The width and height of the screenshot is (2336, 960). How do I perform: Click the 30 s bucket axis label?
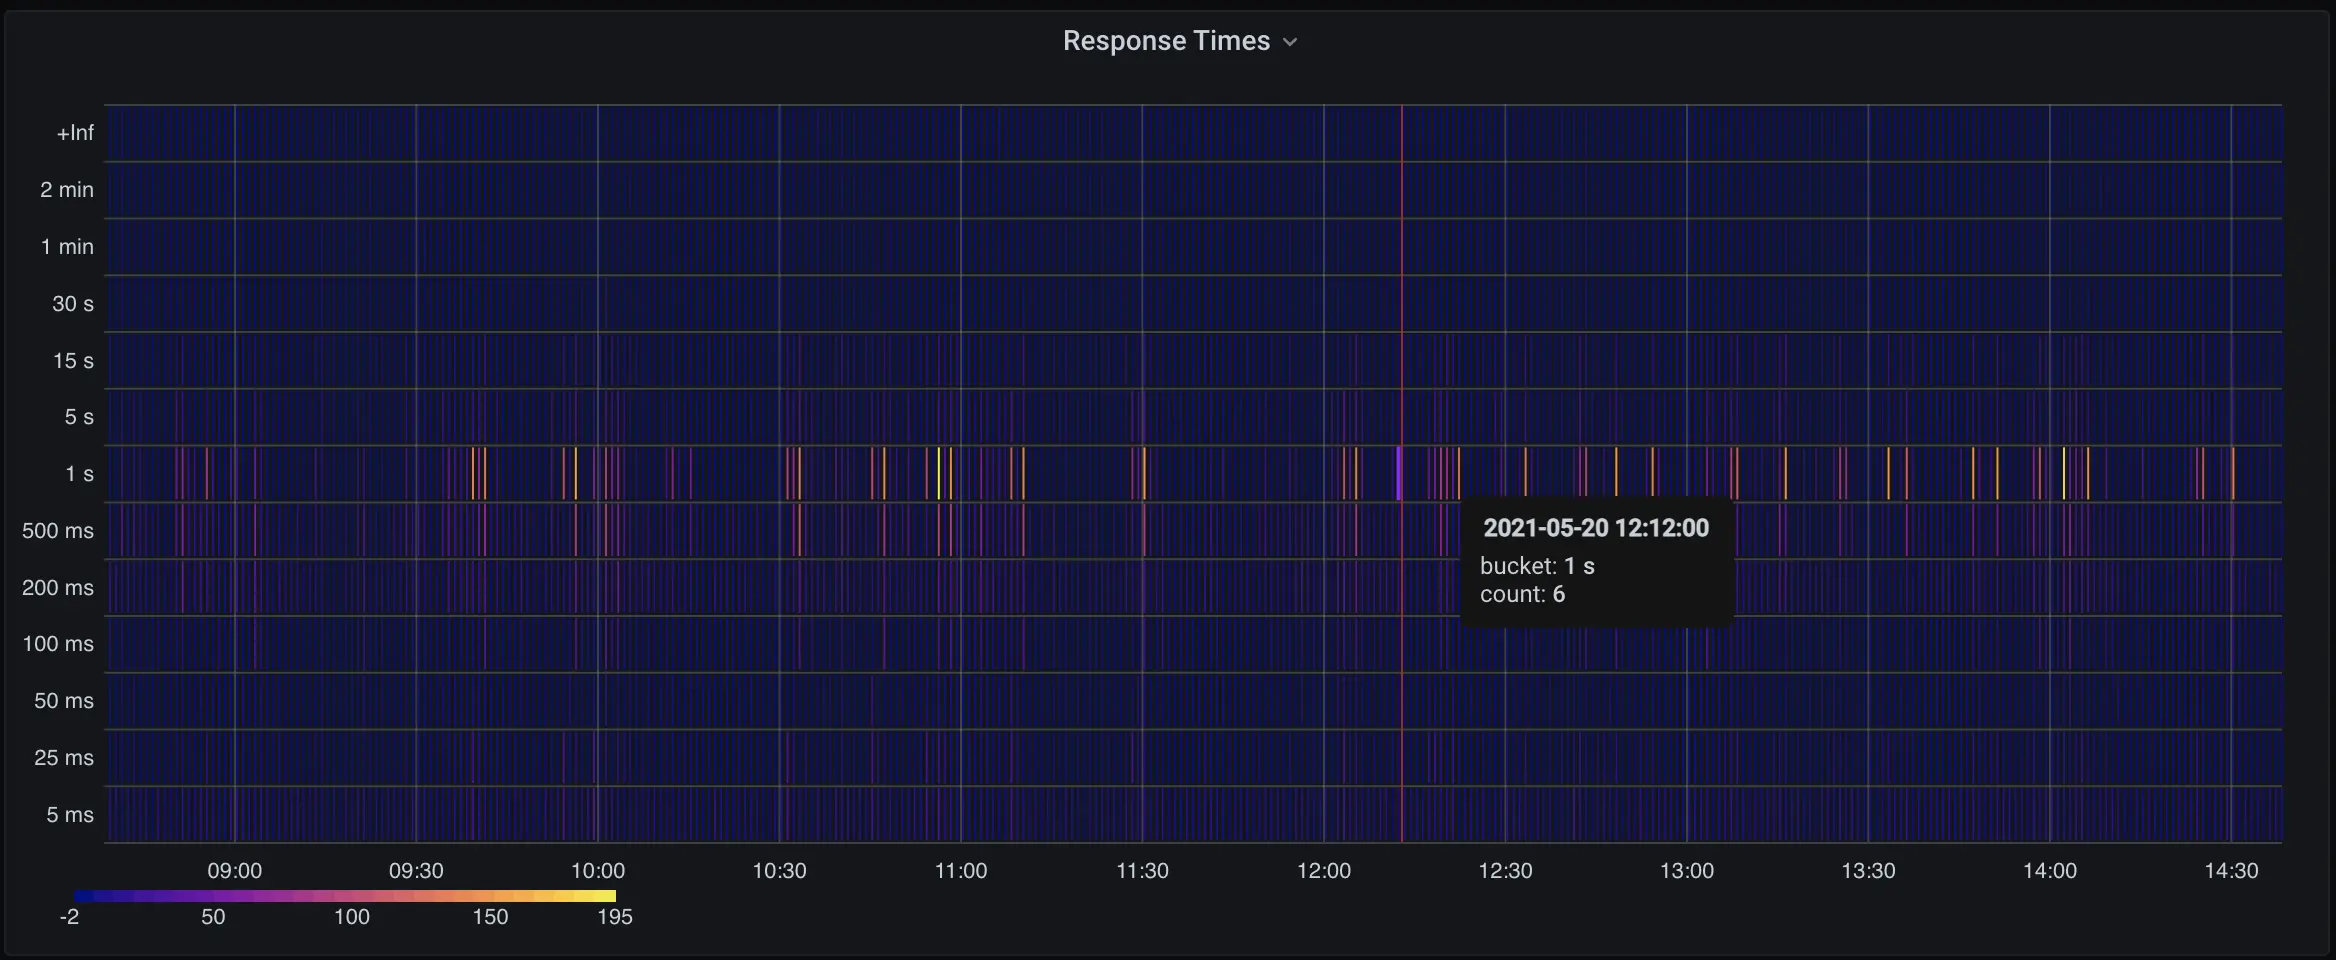[x=73, y=304]
